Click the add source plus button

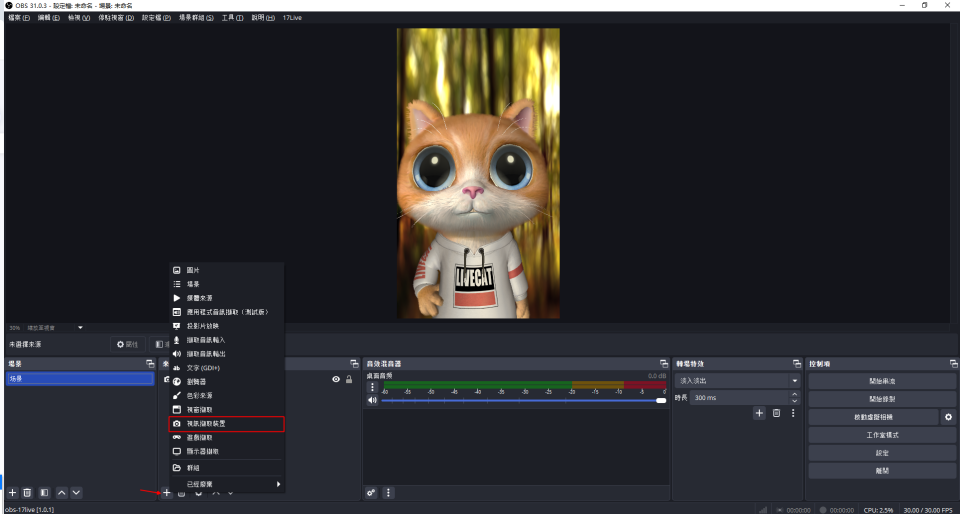click(166, 492)
